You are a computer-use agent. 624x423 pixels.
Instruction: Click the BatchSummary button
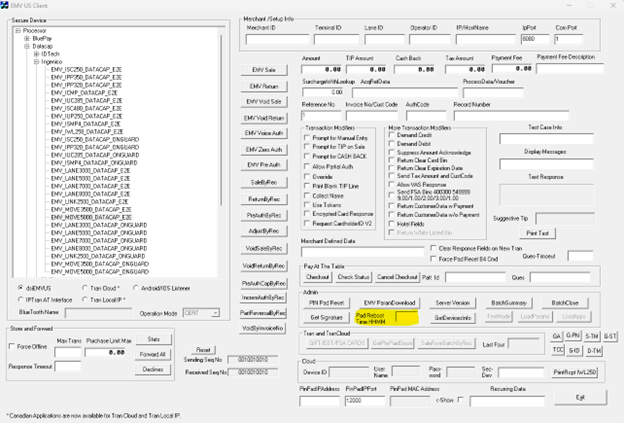point(509,303)
